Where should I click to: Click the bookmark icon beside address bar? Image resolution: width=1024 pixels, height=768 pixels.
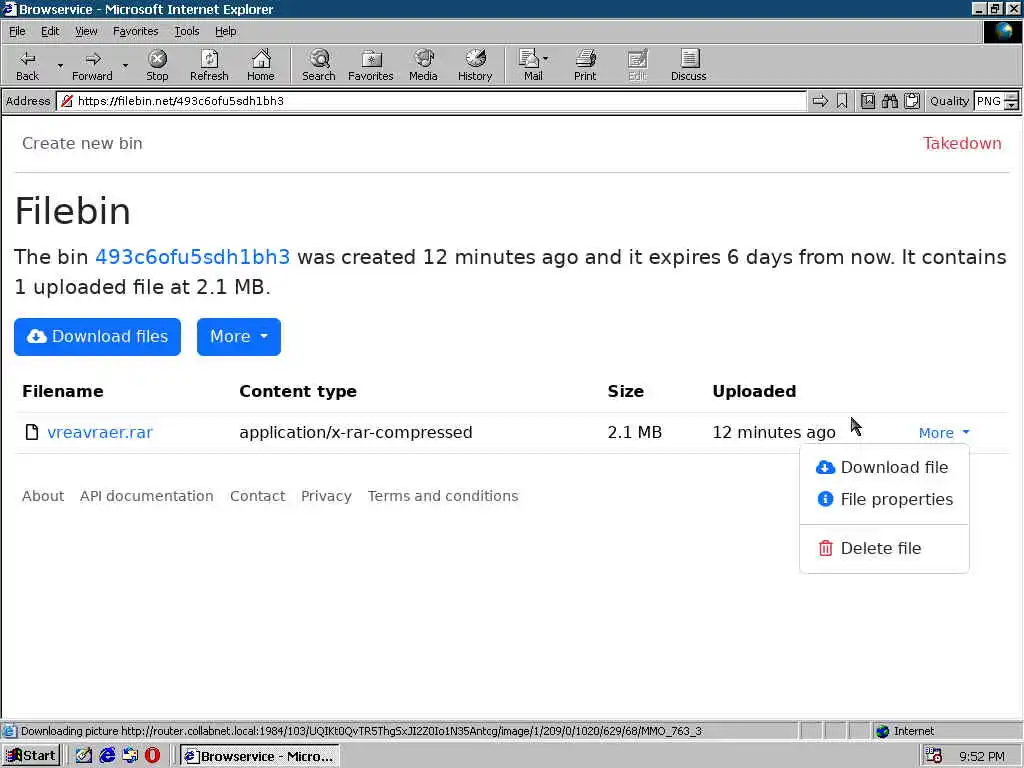pyautogui.click(x=842, y=101)
